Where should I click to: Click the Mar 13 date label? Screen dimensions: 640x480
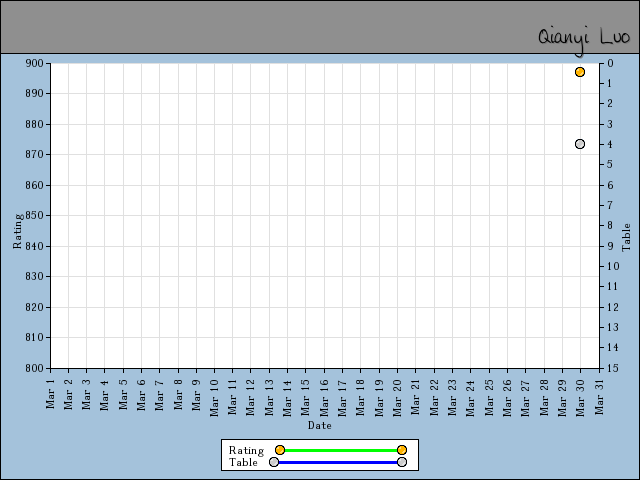(269, 398)
